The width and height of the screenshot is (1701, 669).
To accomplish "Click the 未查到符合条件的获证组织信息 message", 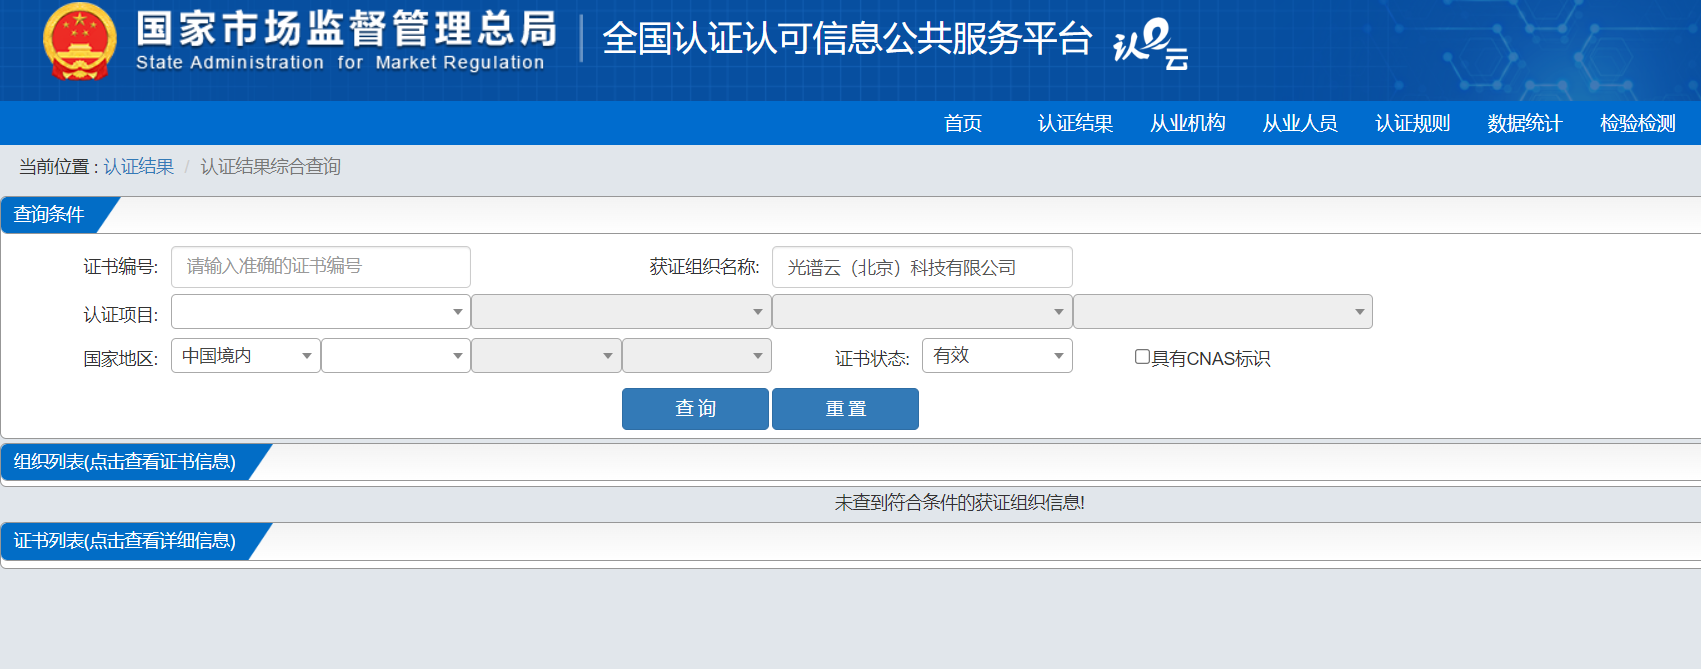I will [x=960, y=503].
